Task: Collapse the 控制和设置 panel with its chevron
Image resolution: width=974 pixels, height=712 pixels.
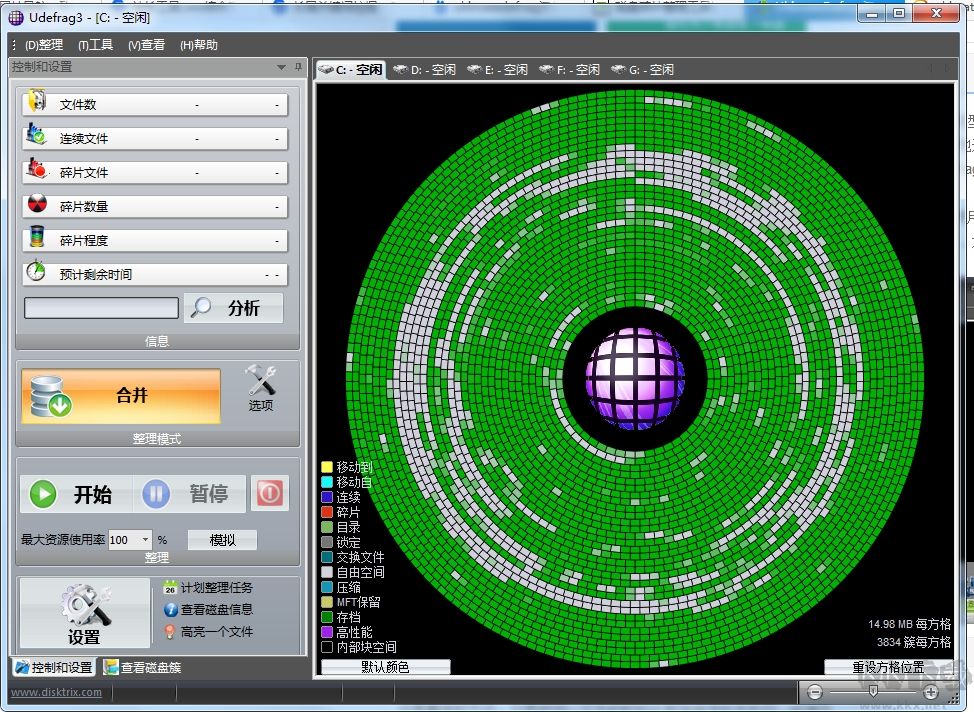Action: point(283,68)
